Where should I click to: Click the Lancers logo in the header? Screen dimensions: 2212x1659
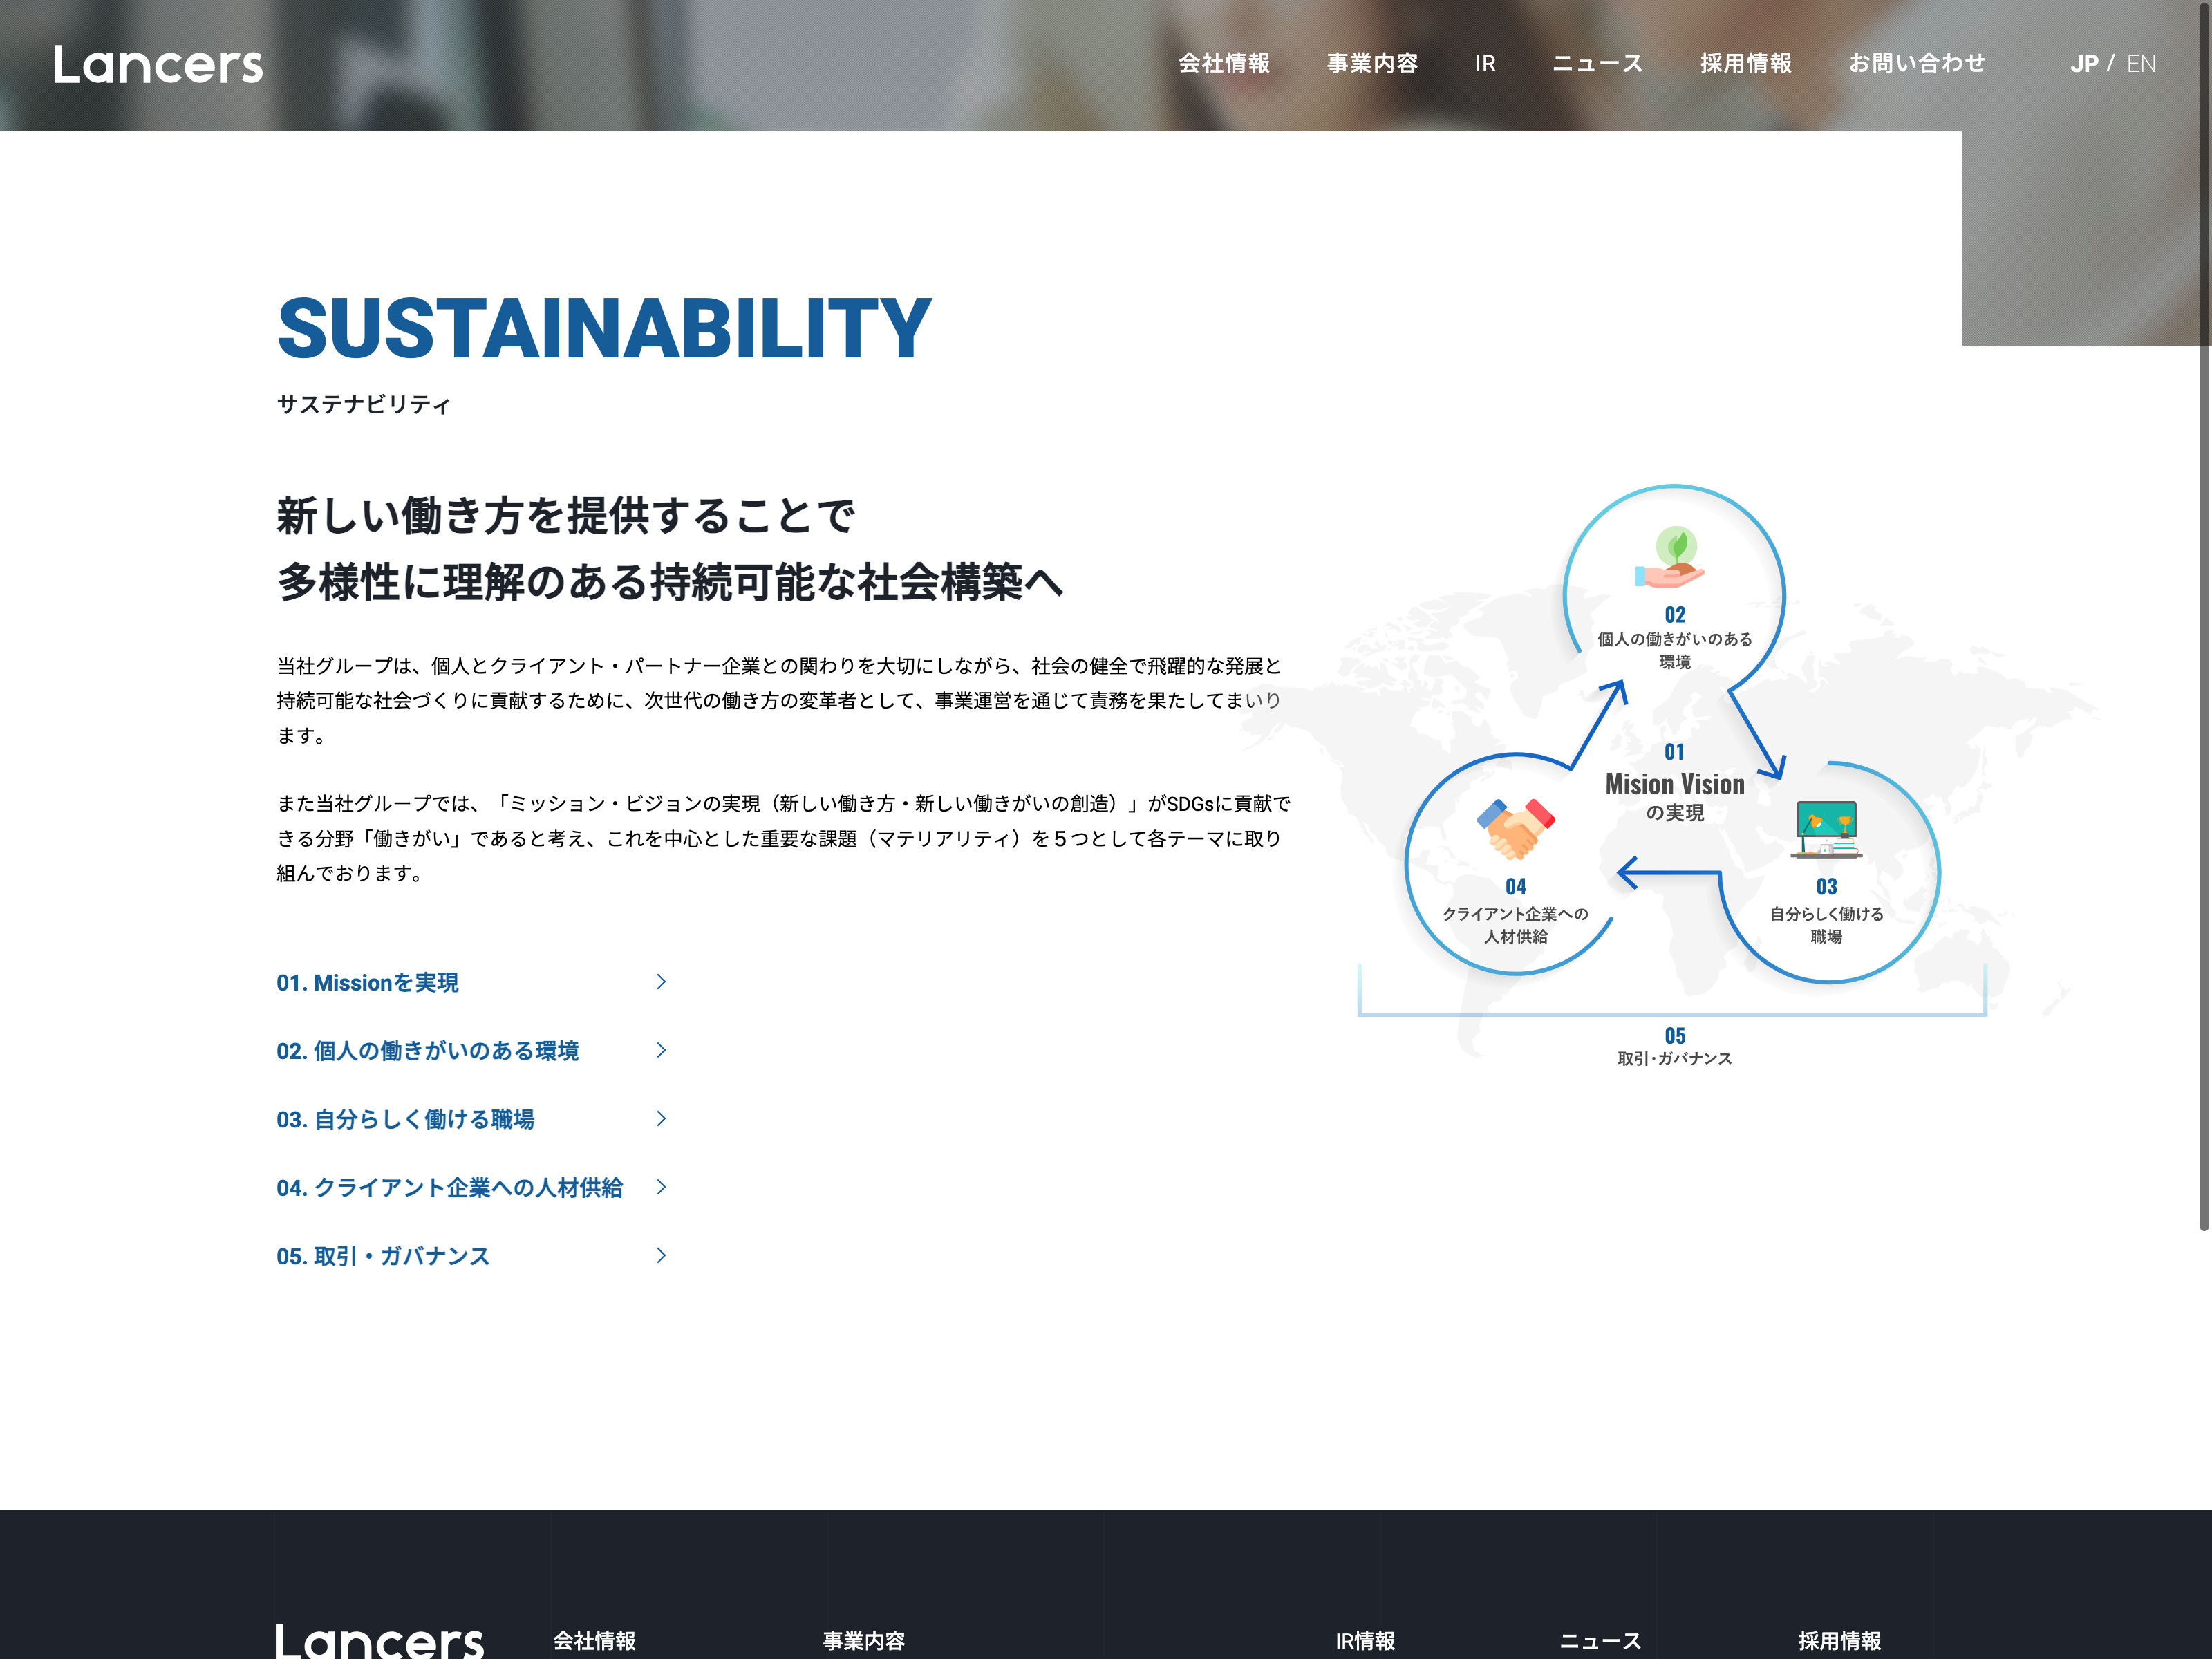click(158, 65)
